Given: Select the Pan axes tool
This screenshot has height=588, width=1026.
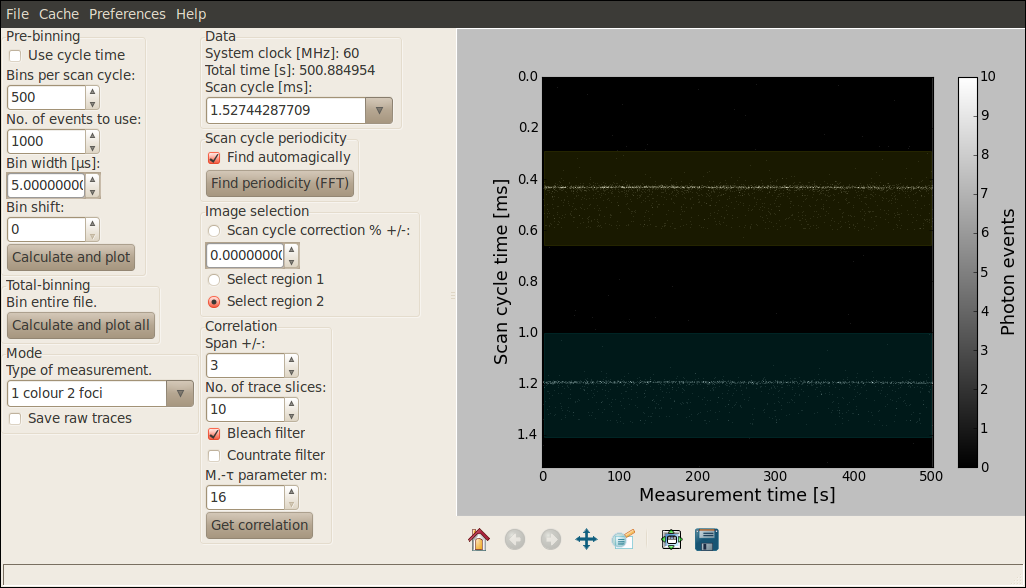Looking at the screenshot, I should pyautogui.click(x=587, y=540).
